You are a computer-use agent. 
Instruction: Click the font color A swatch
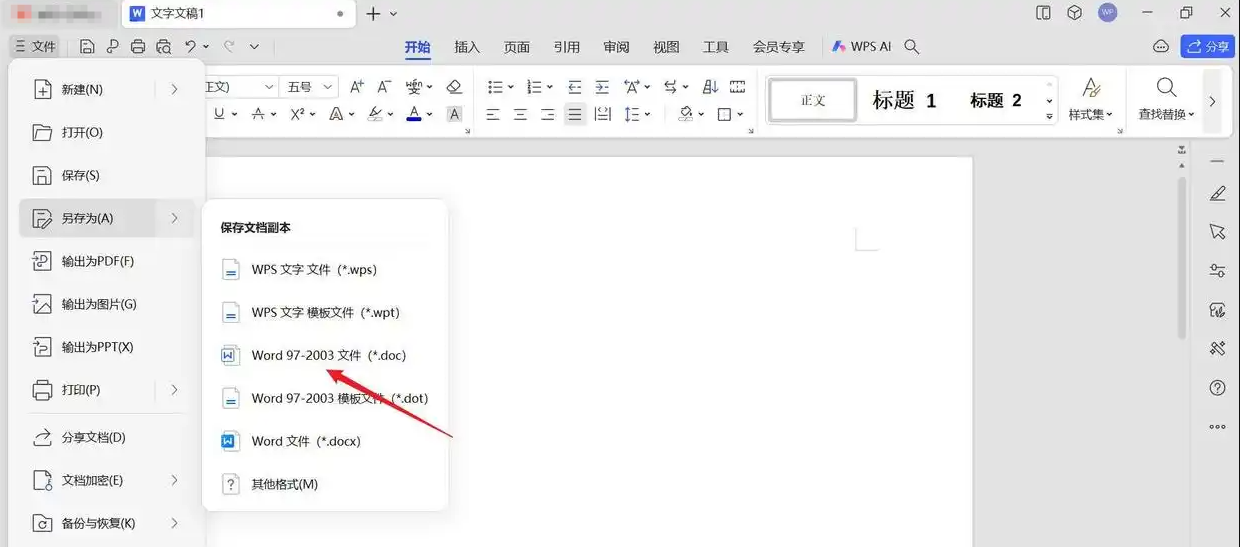[x=414, y=114]
